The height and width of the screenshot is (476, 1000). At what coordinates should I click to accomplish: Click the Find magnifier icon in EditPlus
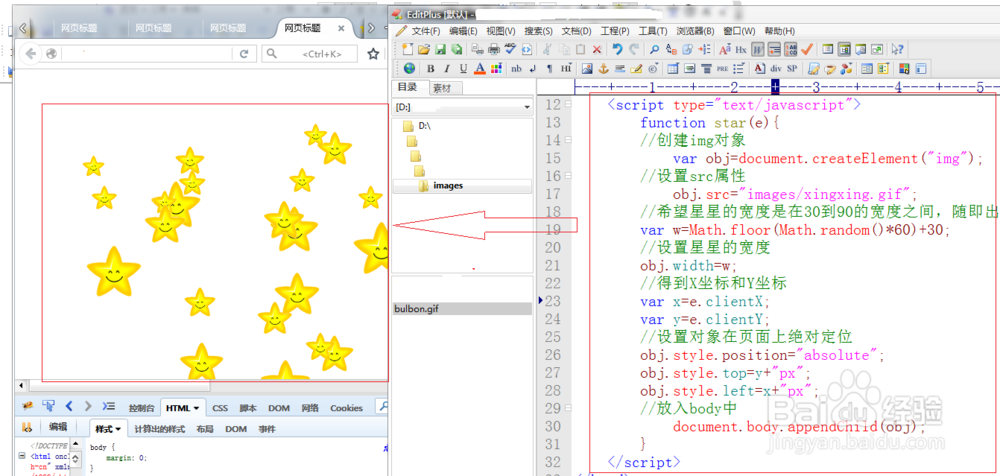point(654,49)
